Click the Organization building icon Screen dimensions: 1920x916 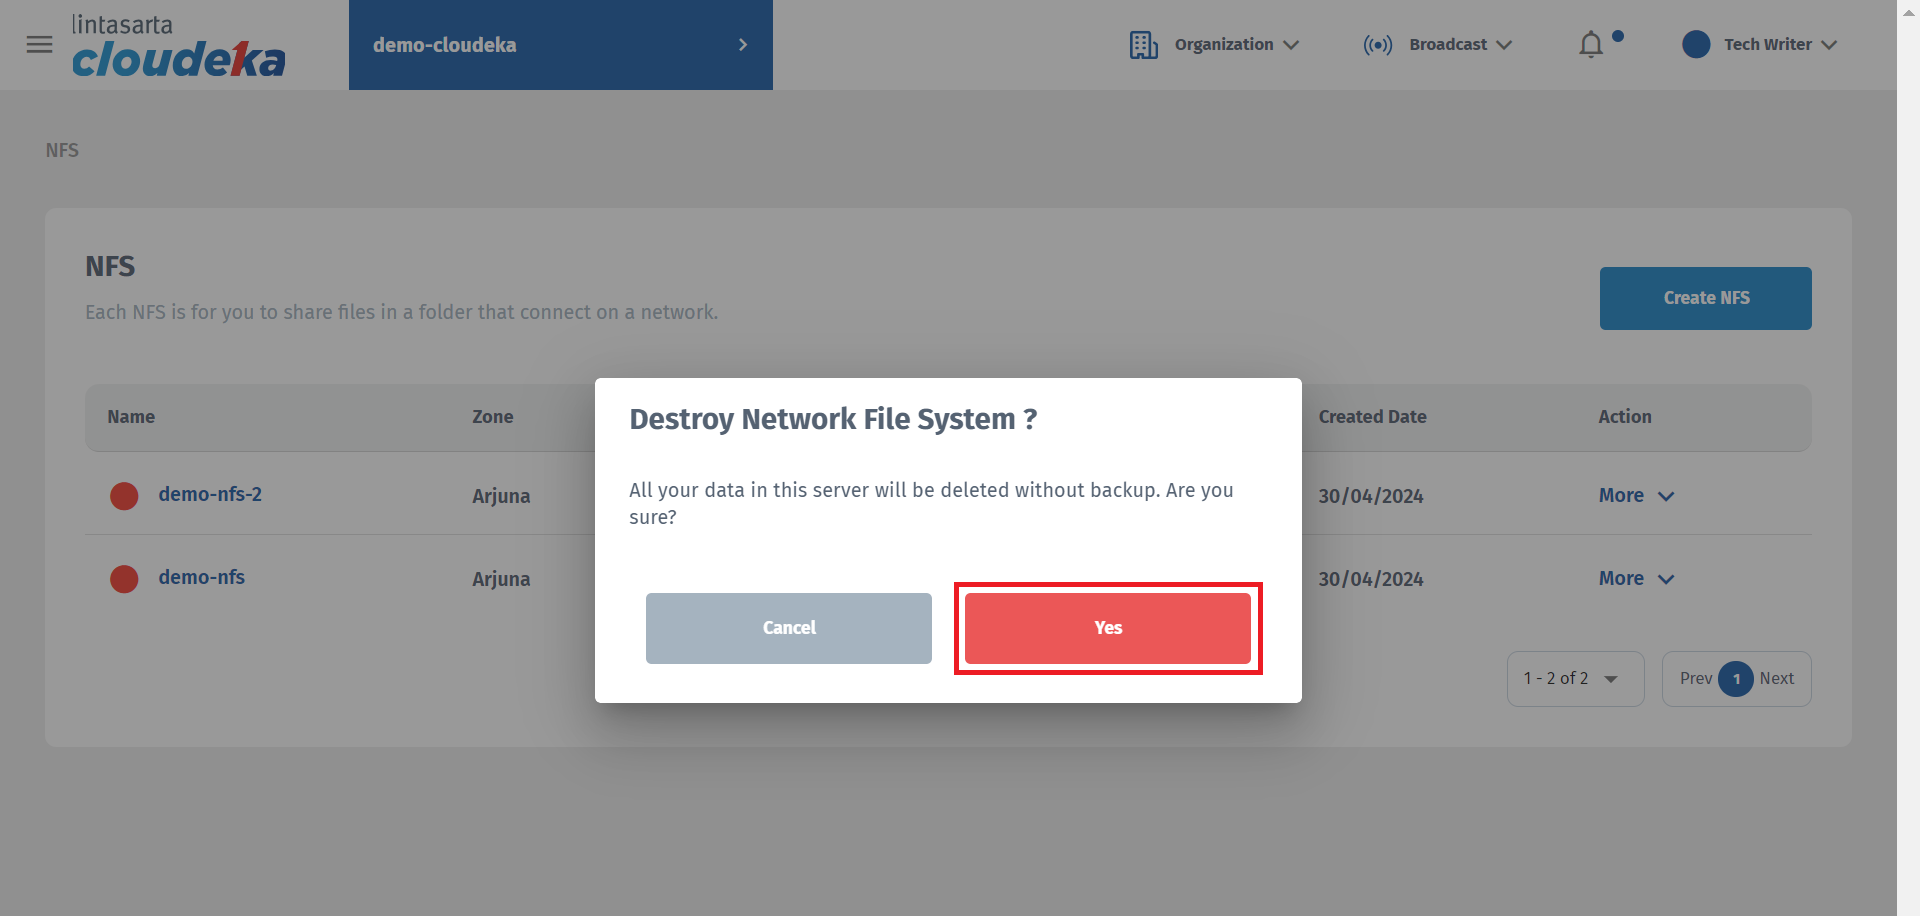[x=1143, y=45]
